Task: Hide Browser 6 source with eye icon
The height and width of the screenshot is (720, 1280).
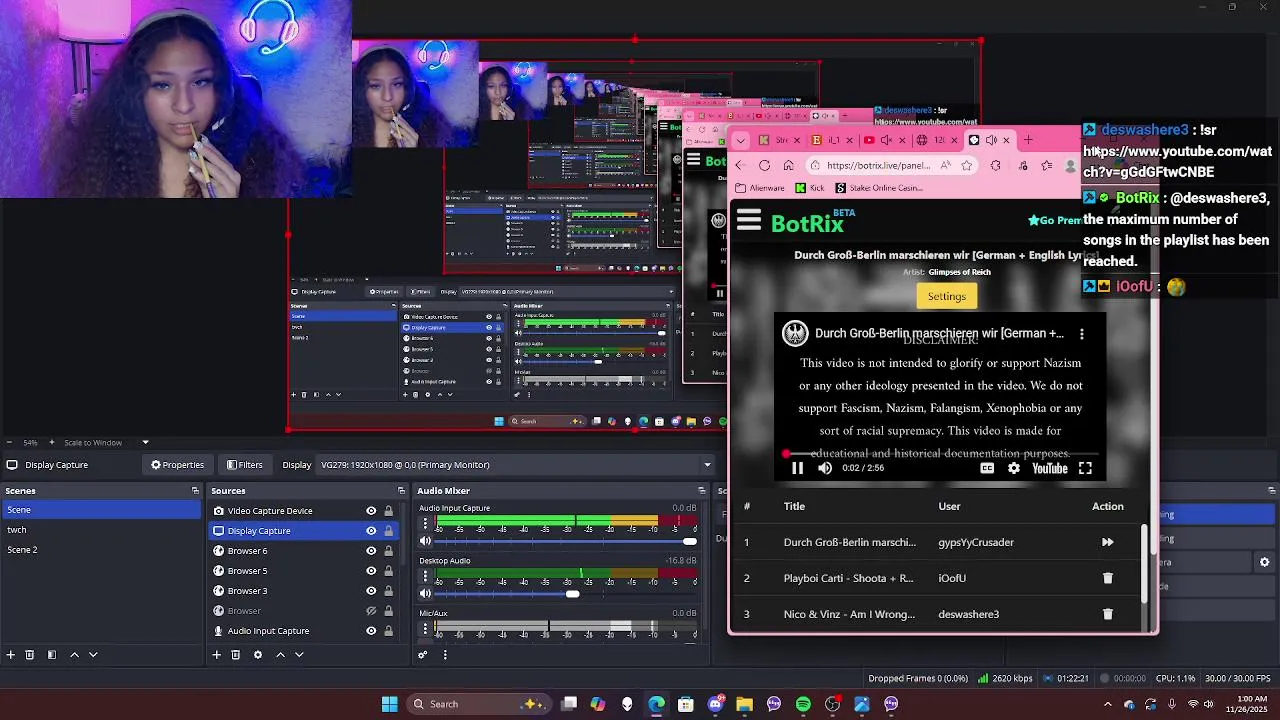Action: click(x=371, y=551)
